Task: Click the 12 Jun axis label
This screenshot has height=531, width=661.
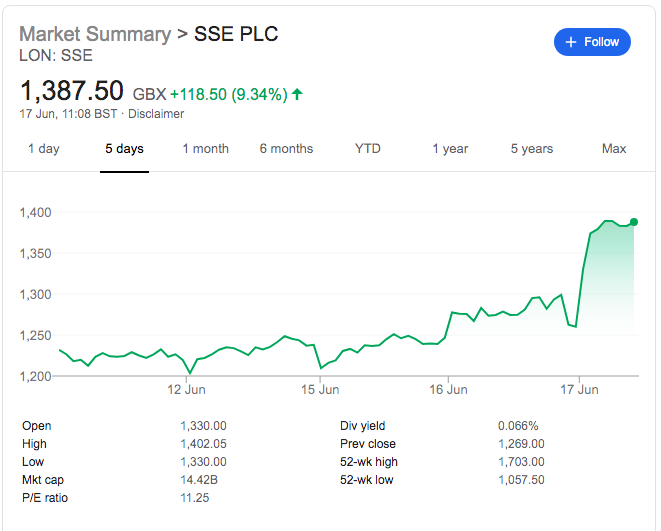Action: pos(186,389)
